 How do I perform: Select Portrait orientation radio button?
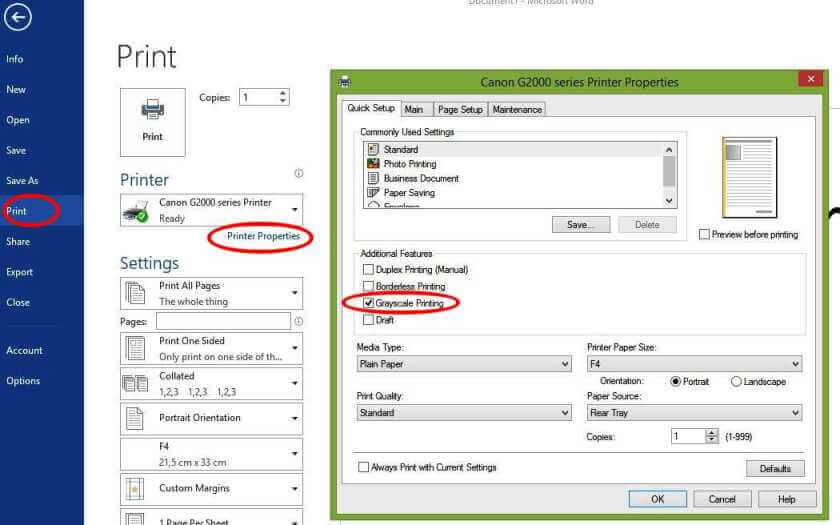coord(676,381)
